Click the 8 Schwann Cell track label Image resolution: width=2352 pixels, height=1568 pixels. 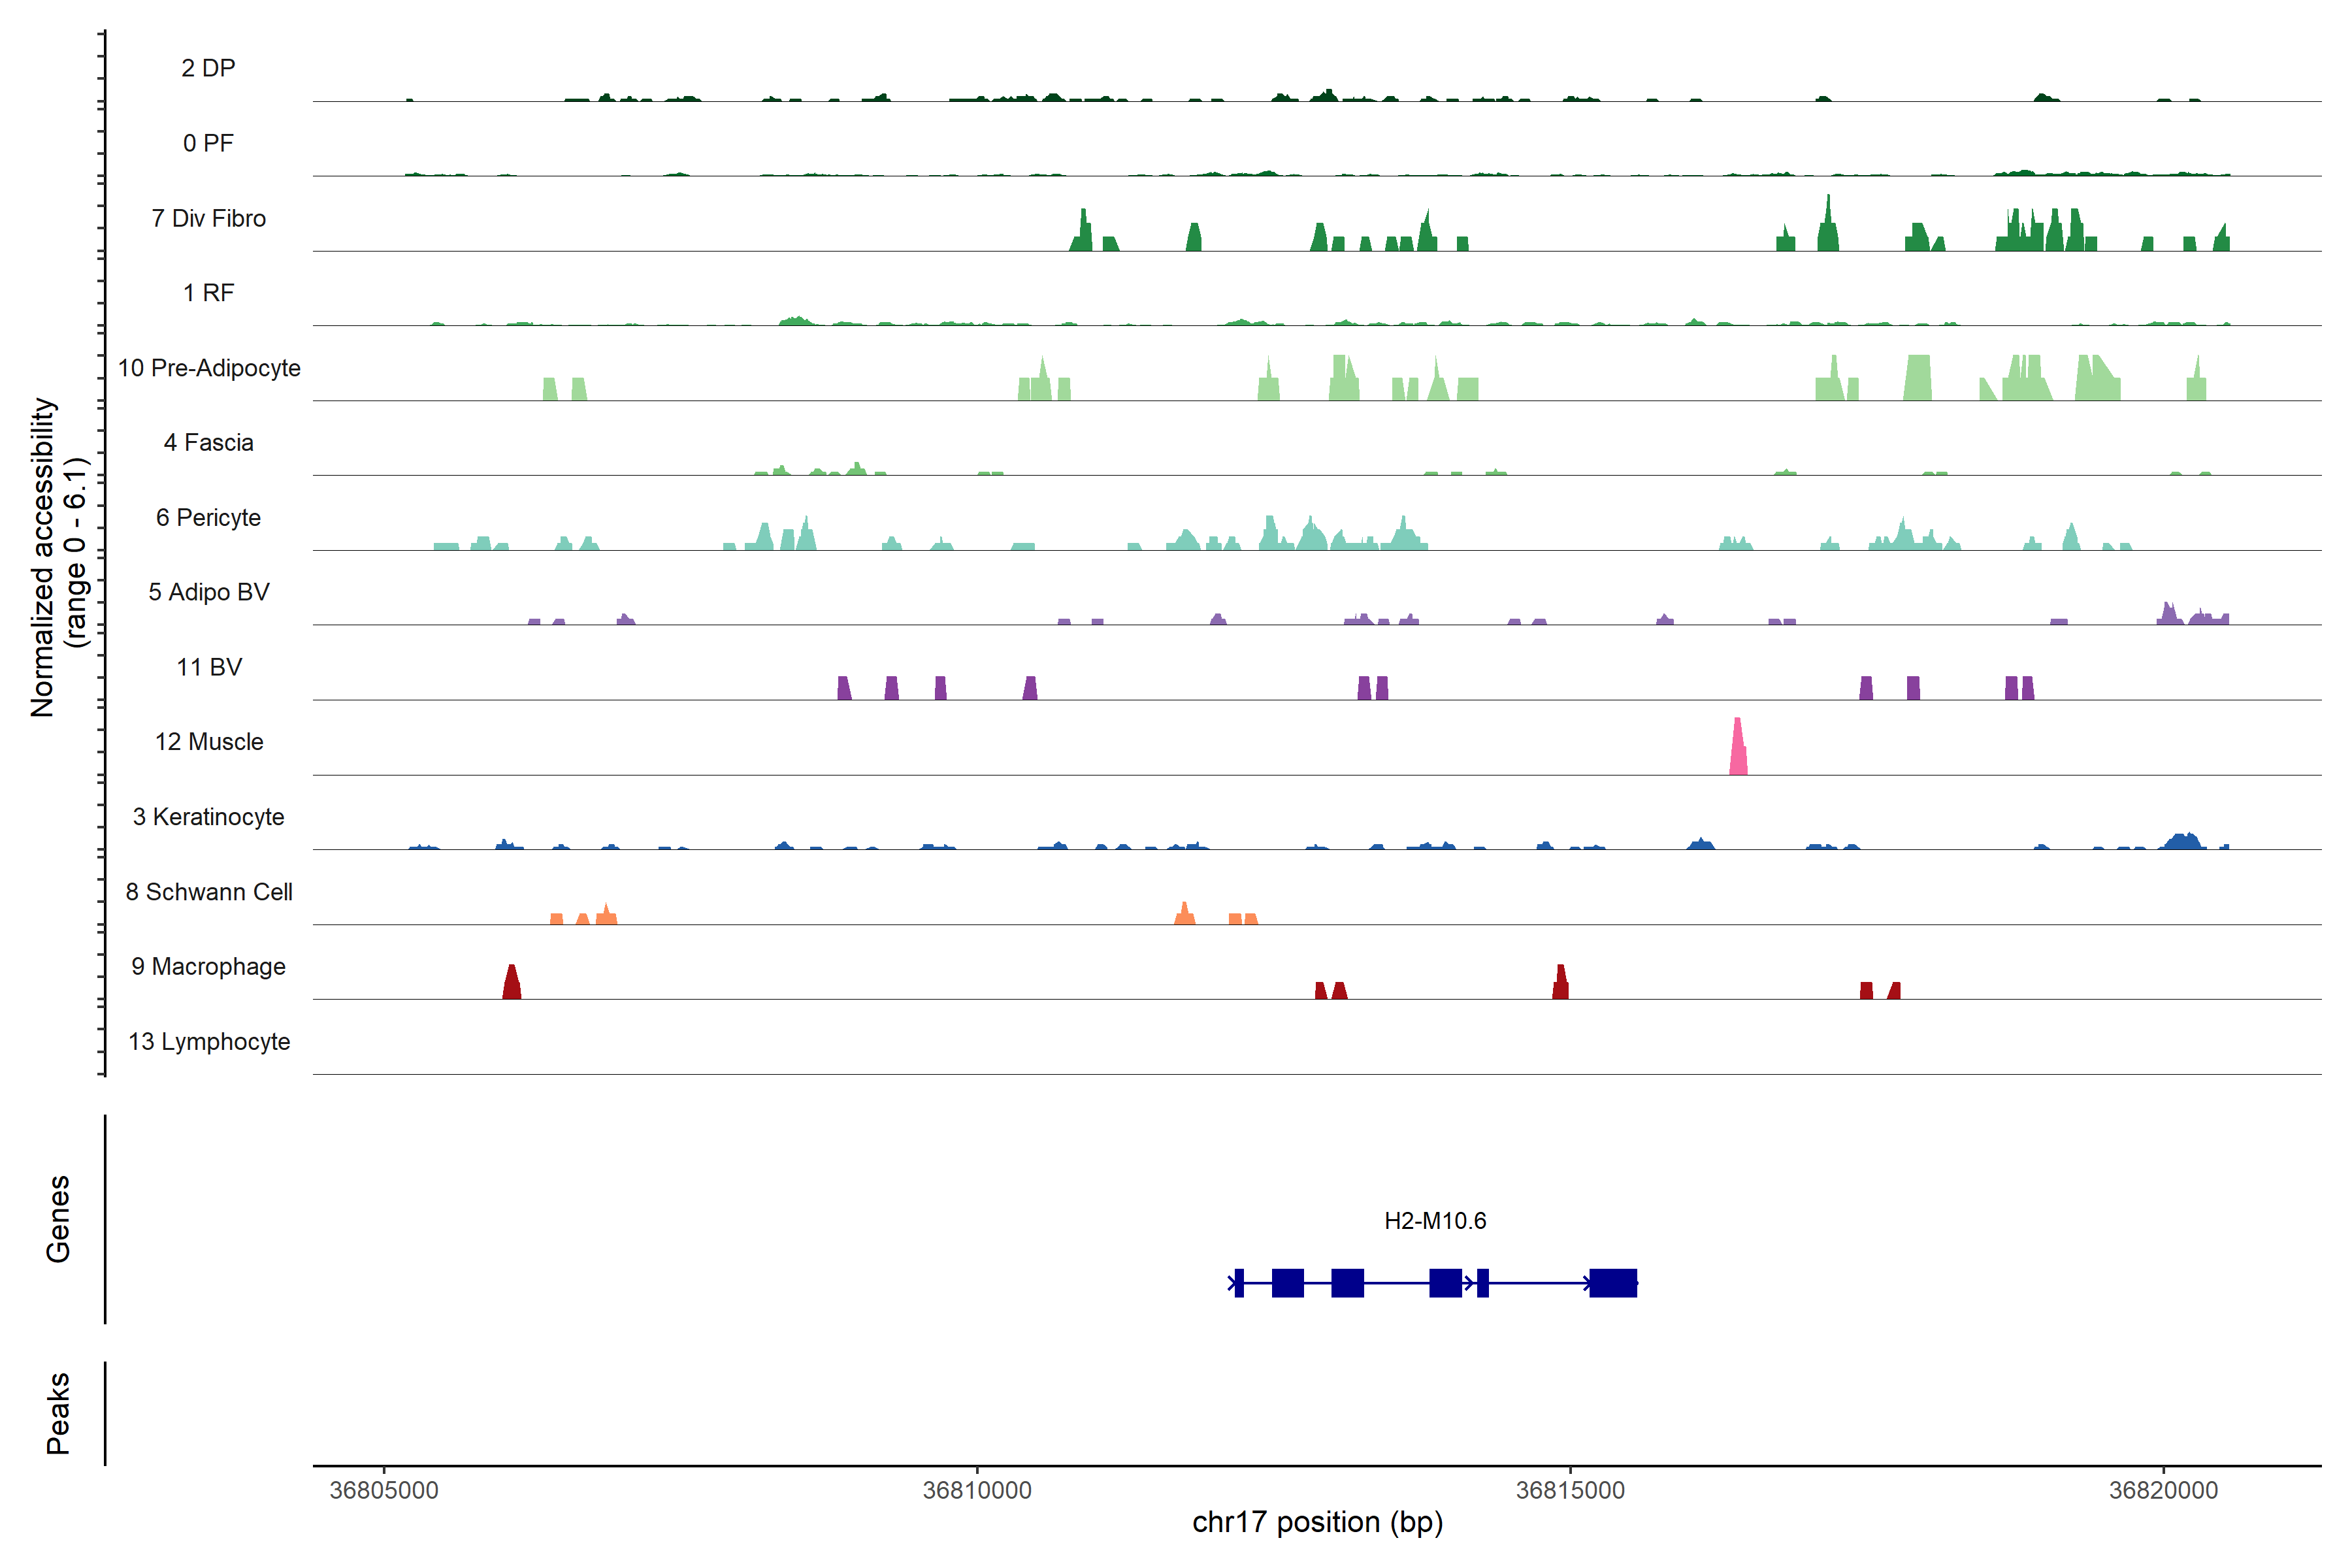(209, 892)
